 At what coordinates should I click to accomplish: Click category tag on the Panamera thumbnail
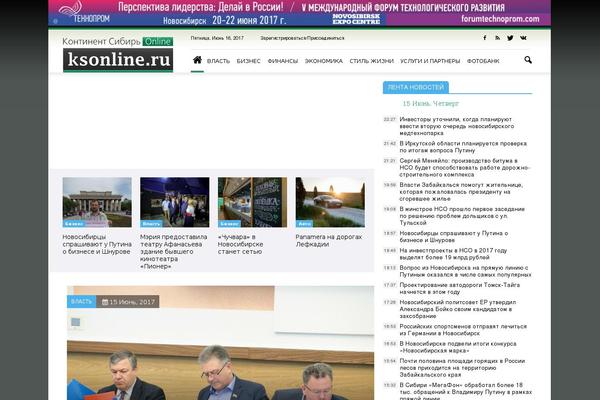click(304, 224)
